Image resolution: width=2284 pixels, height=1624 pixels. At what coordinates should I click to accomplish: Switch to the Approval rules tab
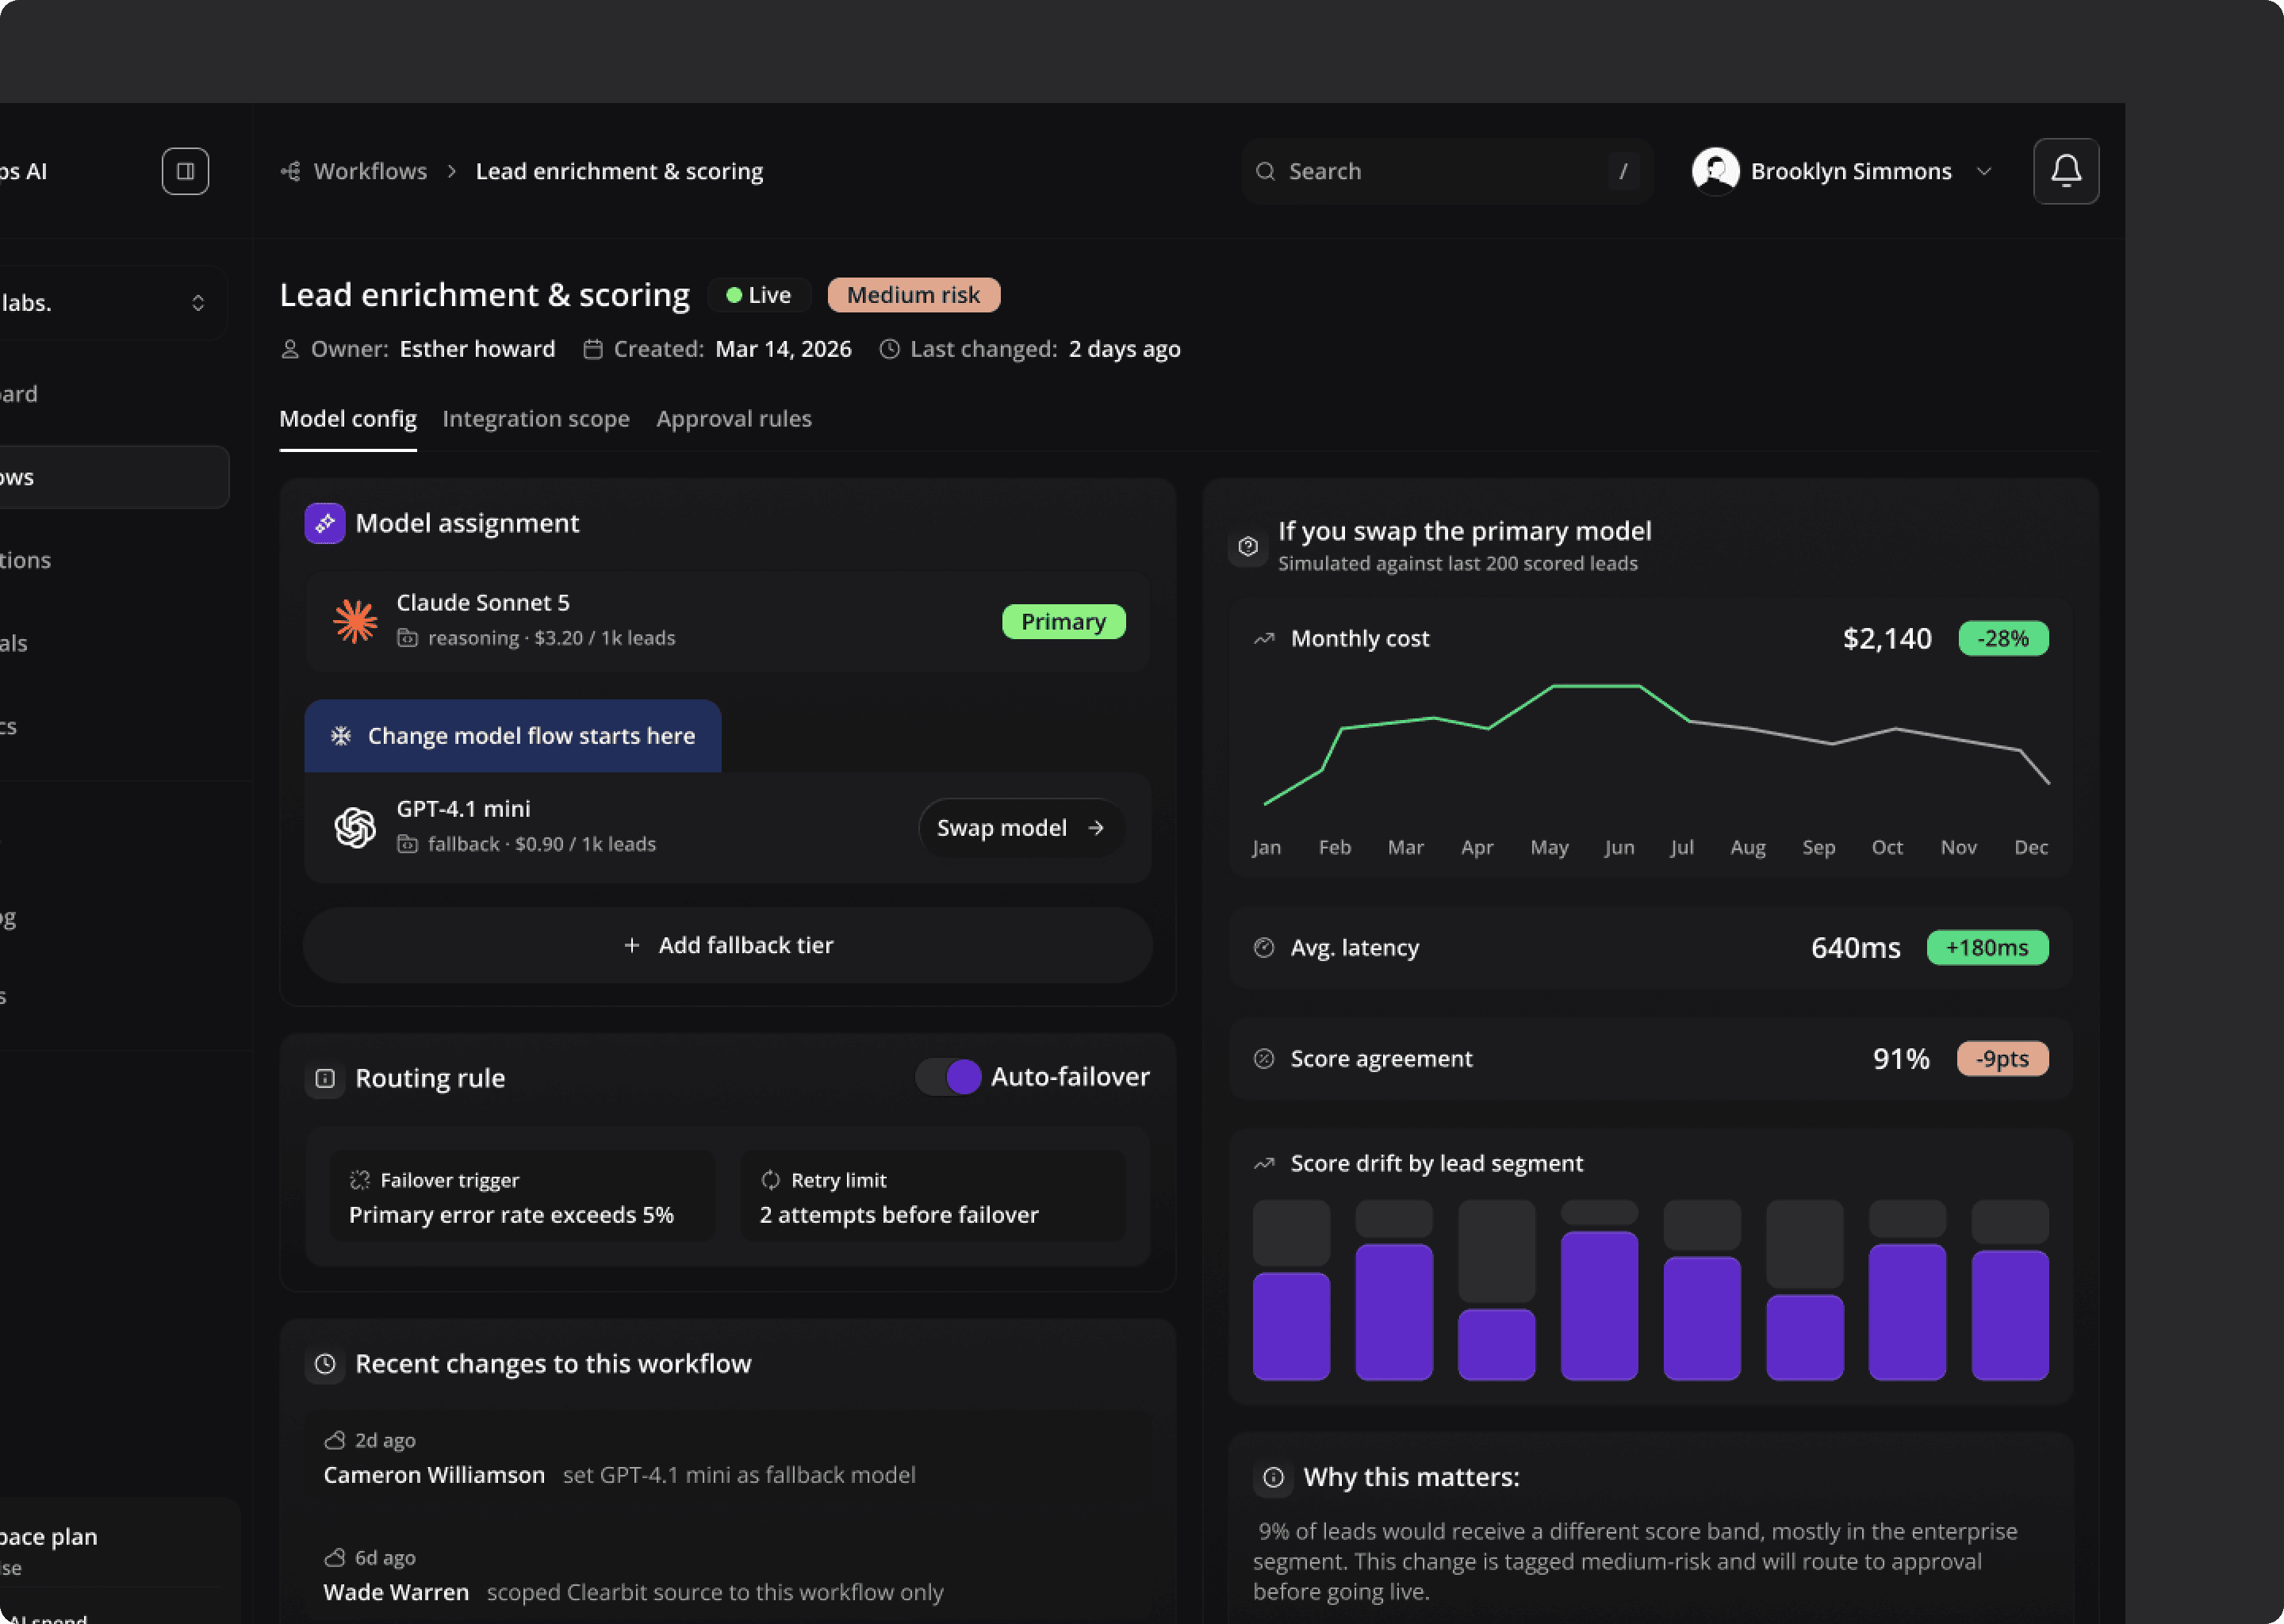point(734,418)
